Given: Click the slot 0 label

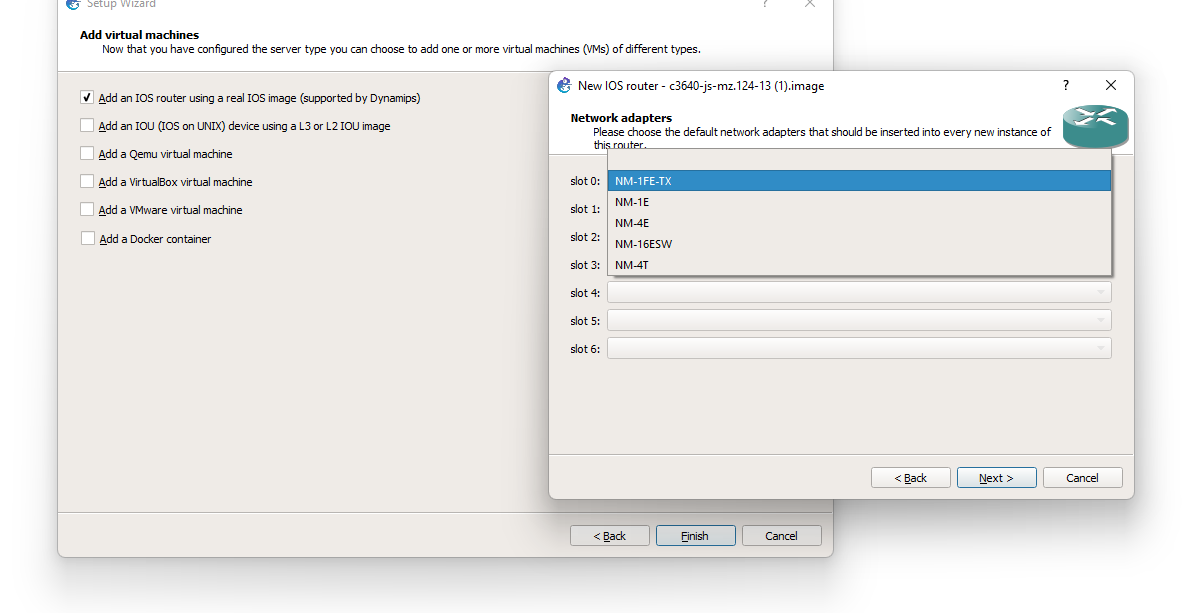Looking at the screenshot, I should click(585, 181).
